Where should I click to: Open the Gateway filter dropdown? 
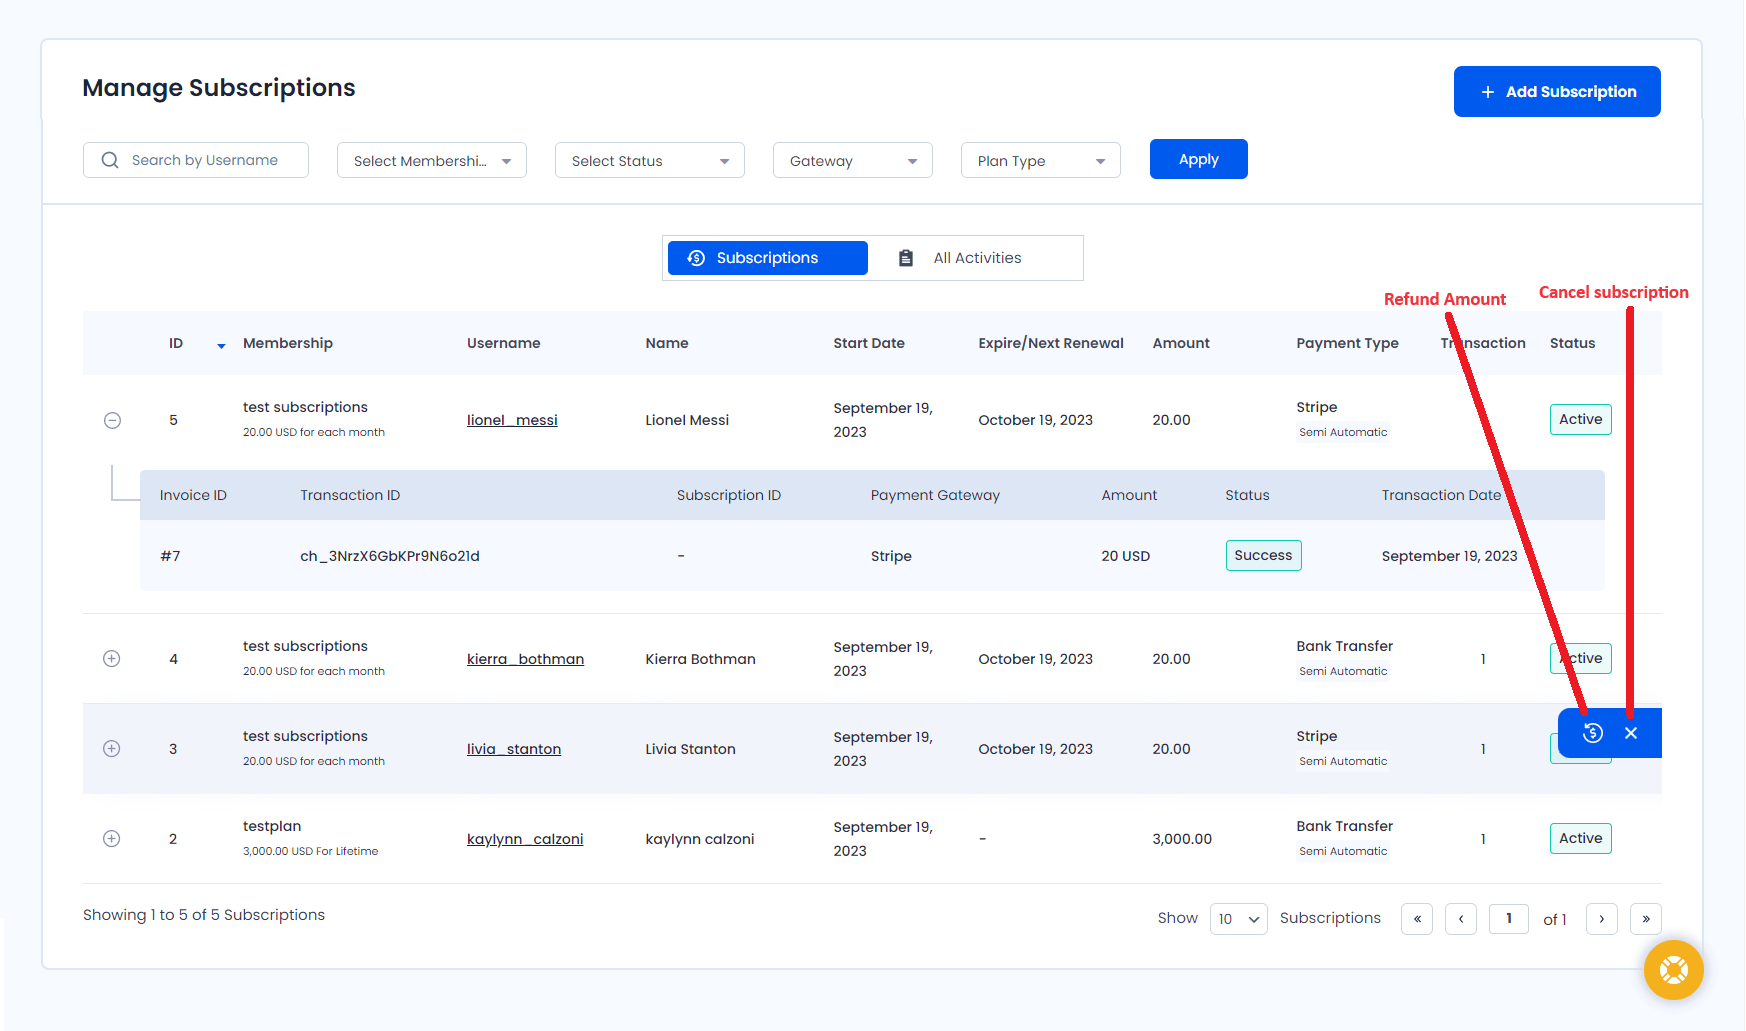coord(852,161)
